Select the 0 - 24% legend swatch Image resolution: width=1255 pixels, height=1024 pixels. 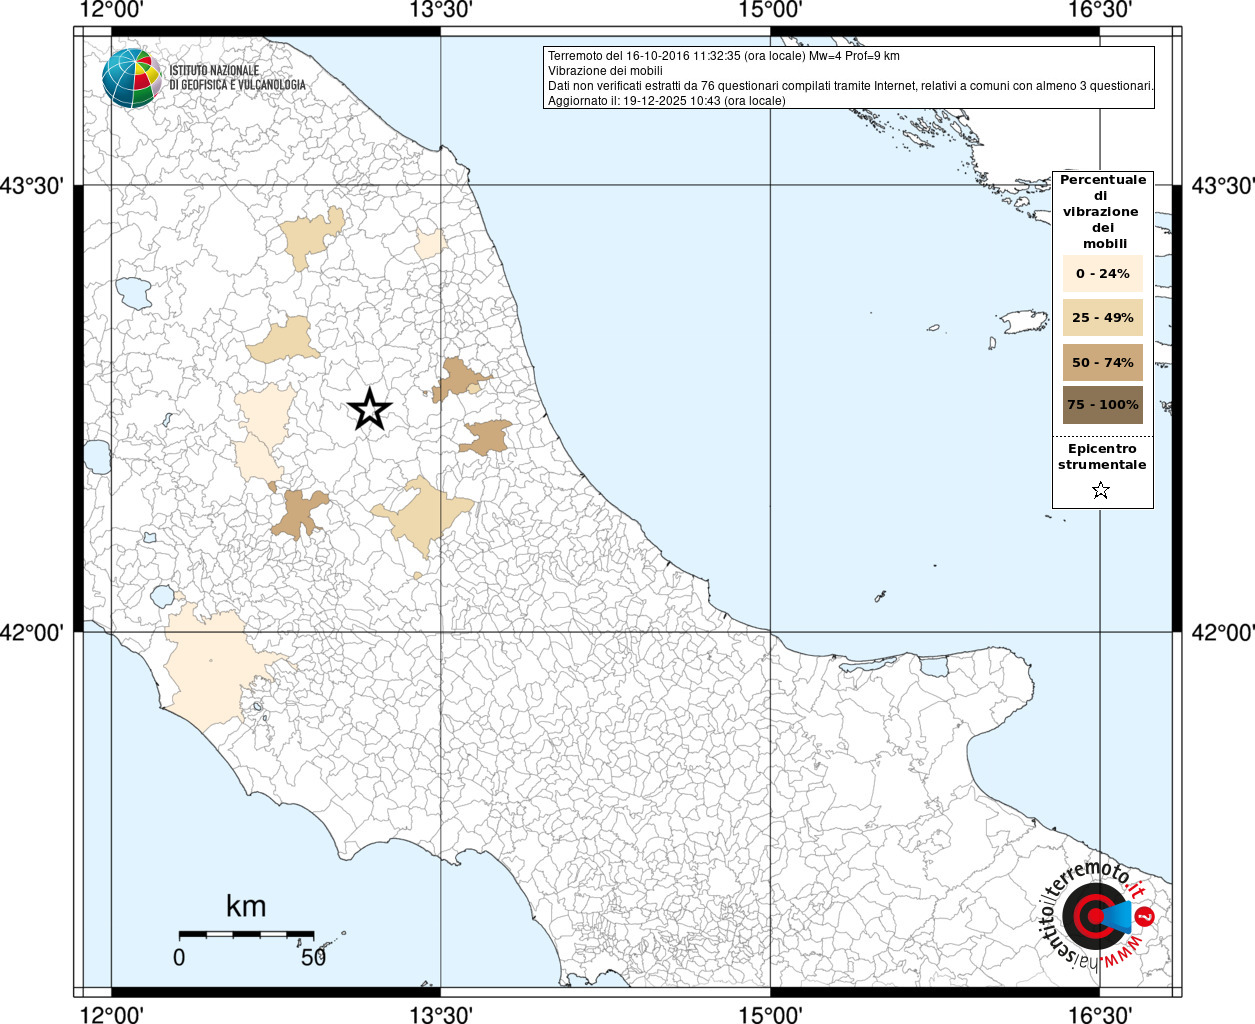1102,273
